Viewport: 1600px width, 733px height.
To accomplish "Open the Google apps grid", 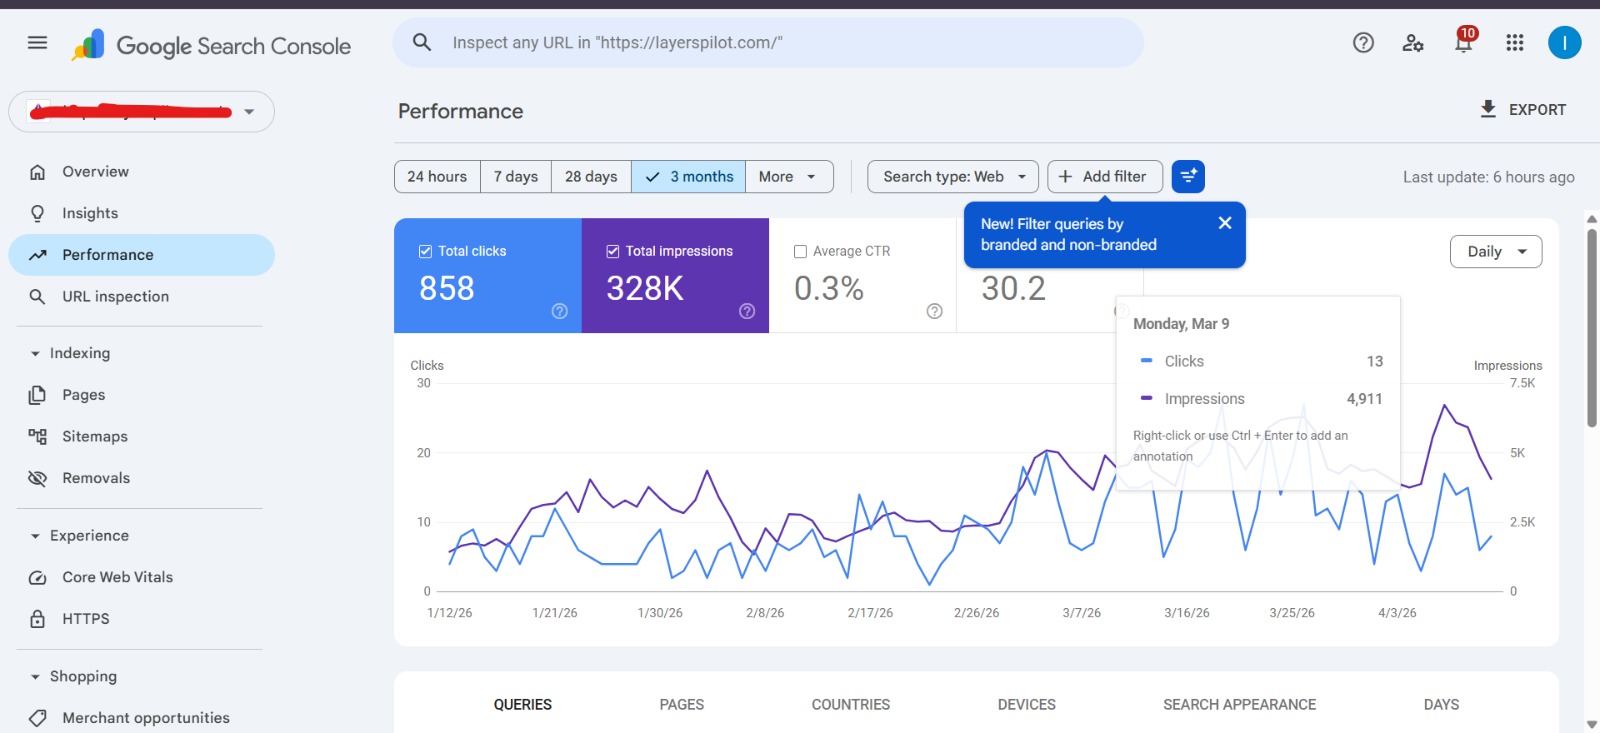I will (x=1514, y=43).
